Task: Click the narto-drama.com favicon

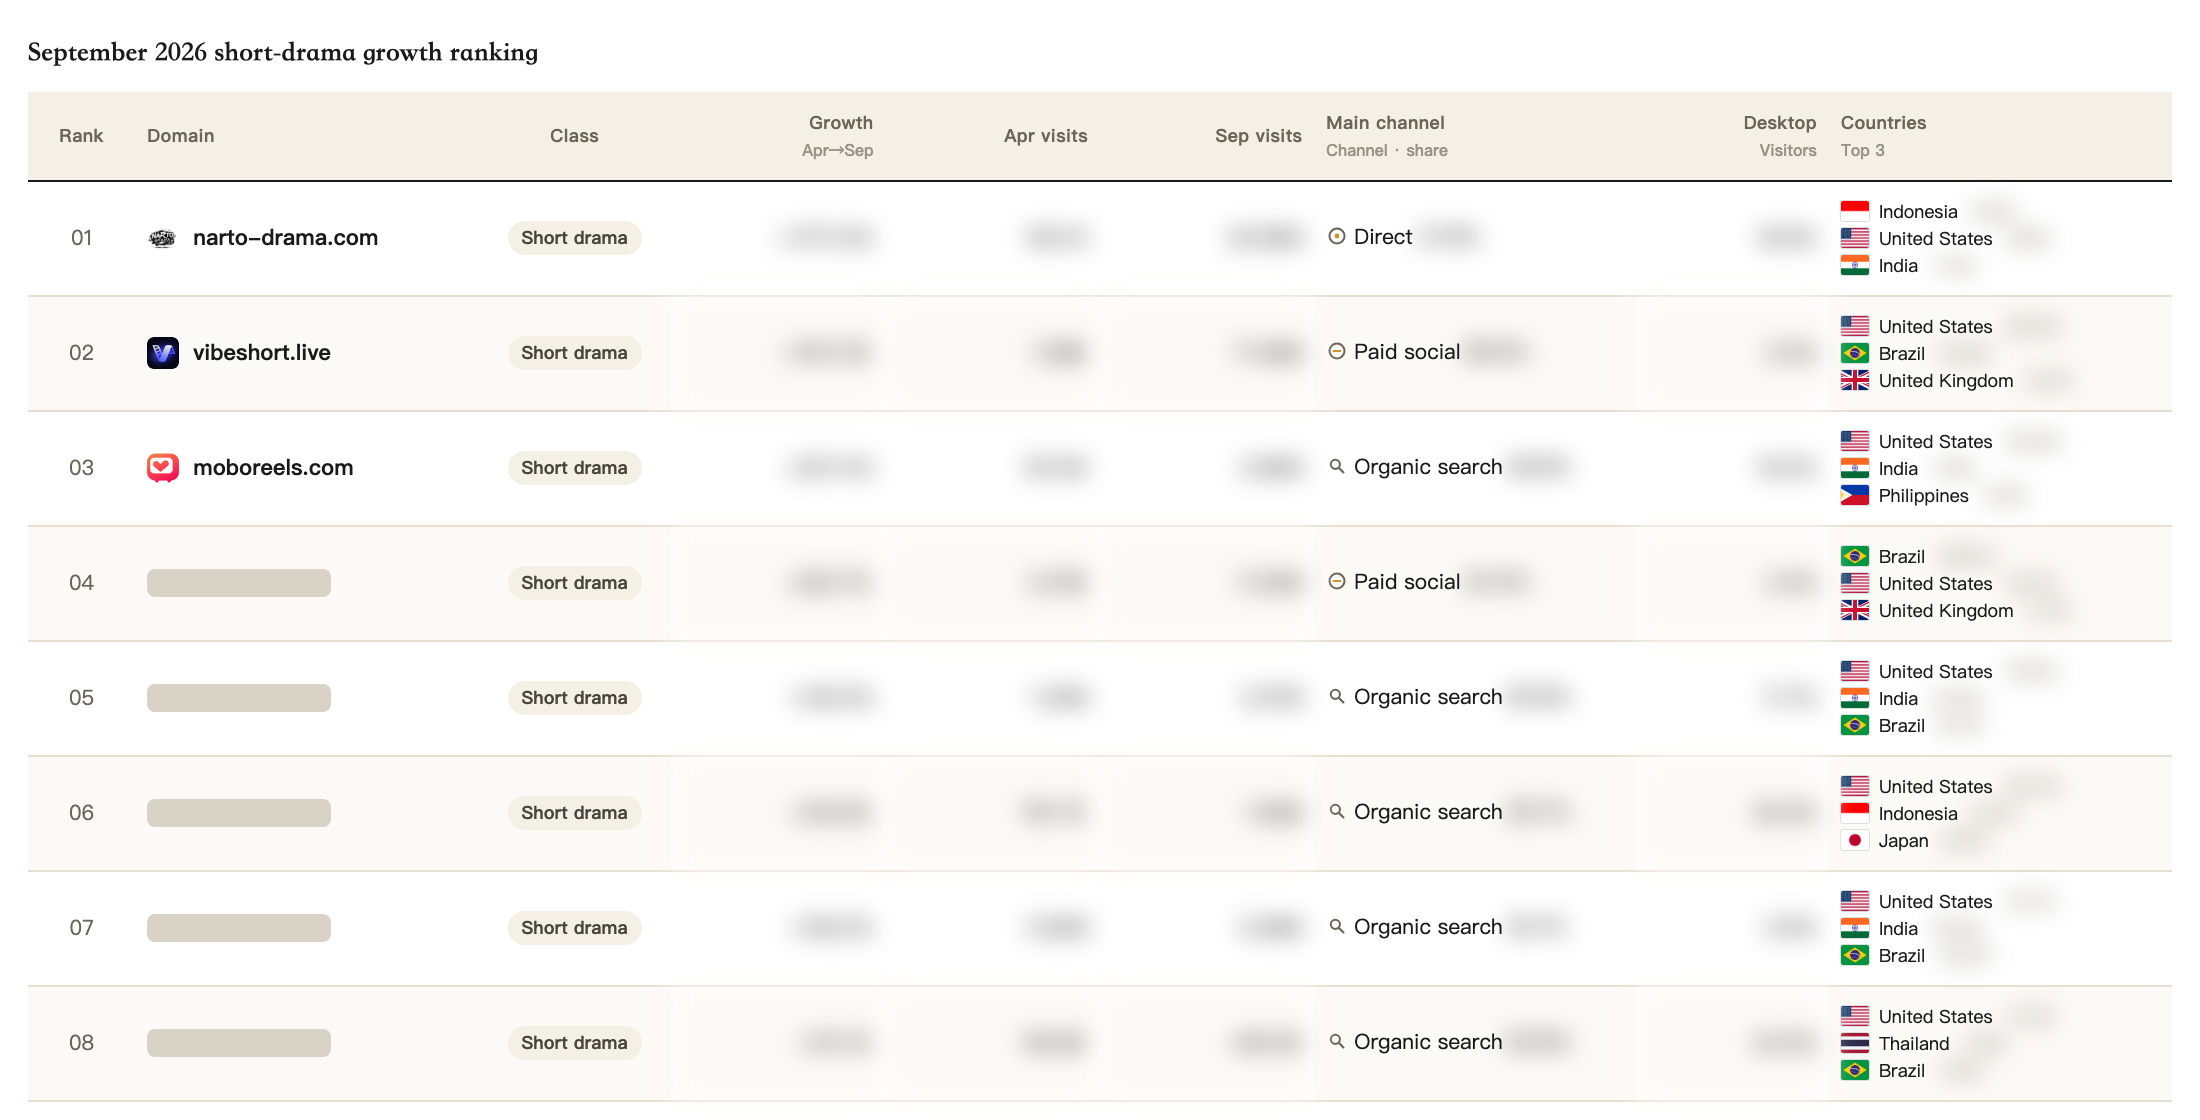Action: click(162, 238)
